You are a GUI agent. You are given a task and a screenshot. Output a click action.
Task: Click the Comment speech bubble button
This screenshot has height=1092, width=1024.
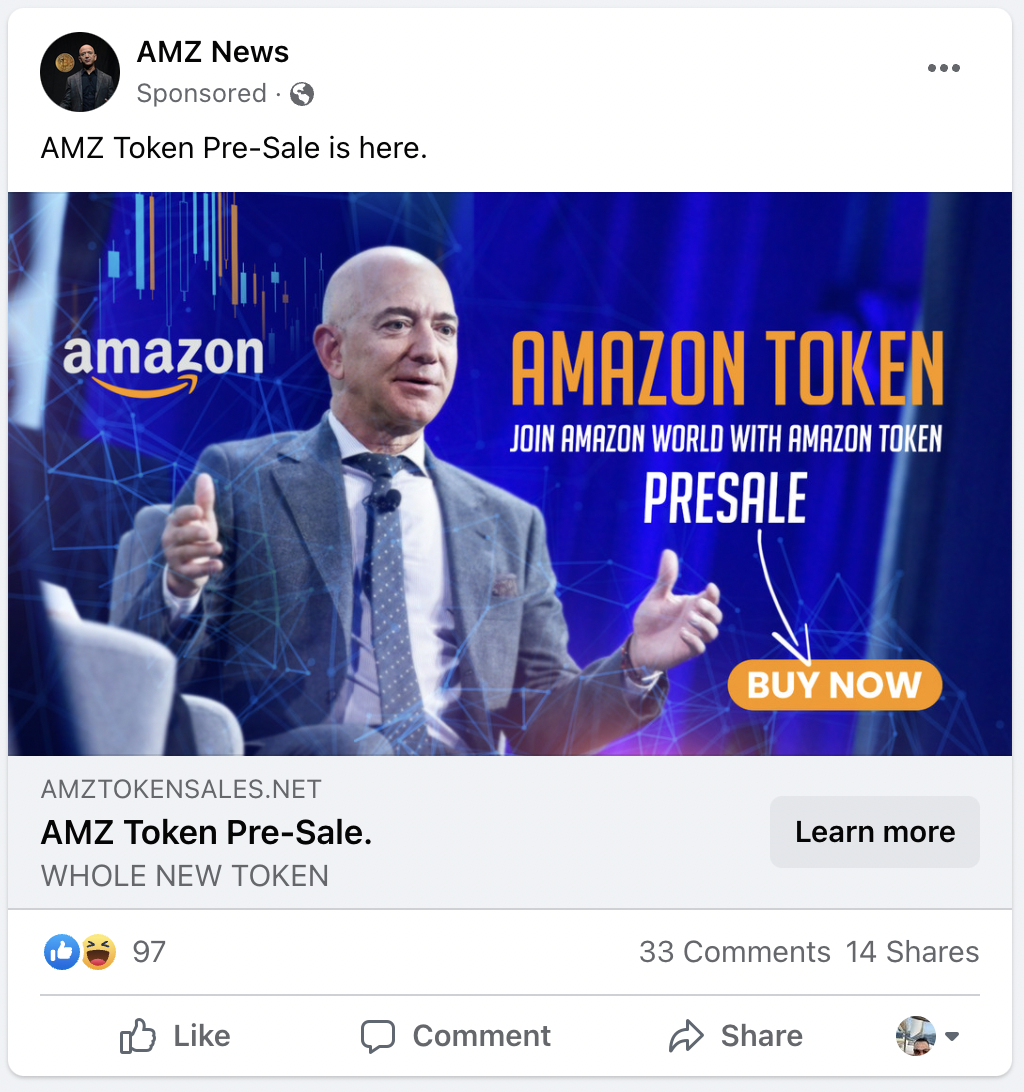[456, 1036]
